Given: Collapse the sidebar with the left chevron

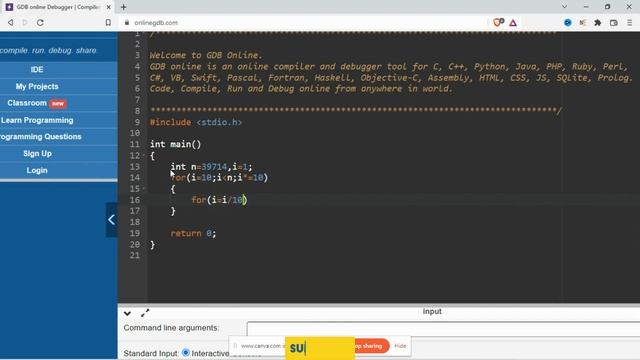Looking at the screenshot, I should tap(111, 220).
